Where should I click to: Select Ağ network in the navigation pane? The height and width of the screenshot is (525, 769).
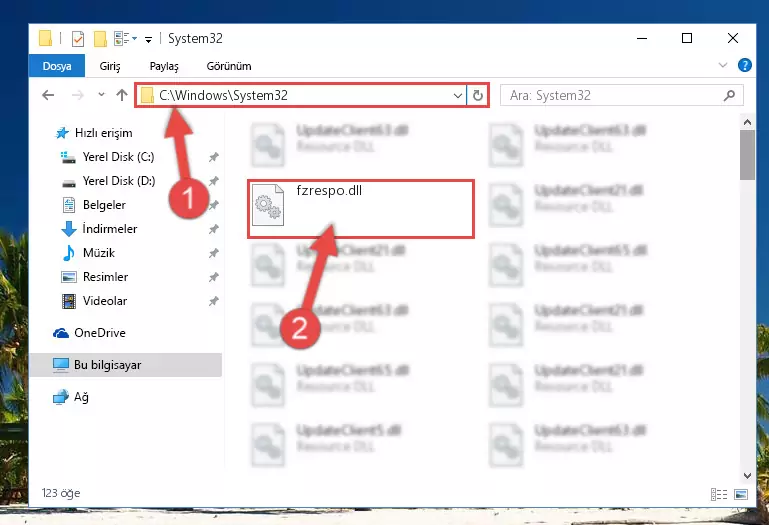coord(81,396)
